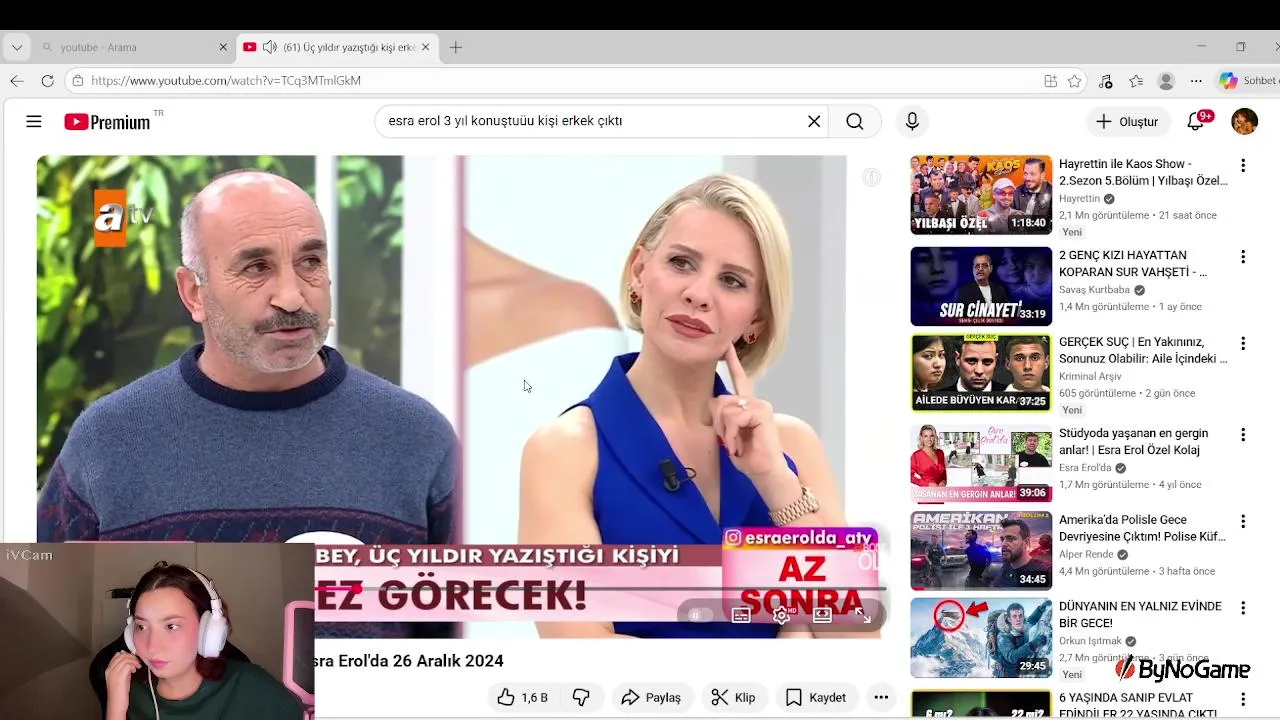Open options for Dünyanın En Yalnız video

1243,608
